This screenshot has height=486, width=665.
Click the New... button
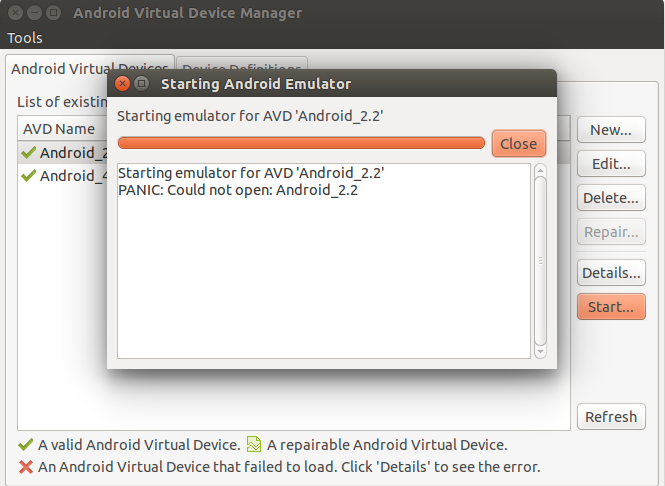pos(611,130)
